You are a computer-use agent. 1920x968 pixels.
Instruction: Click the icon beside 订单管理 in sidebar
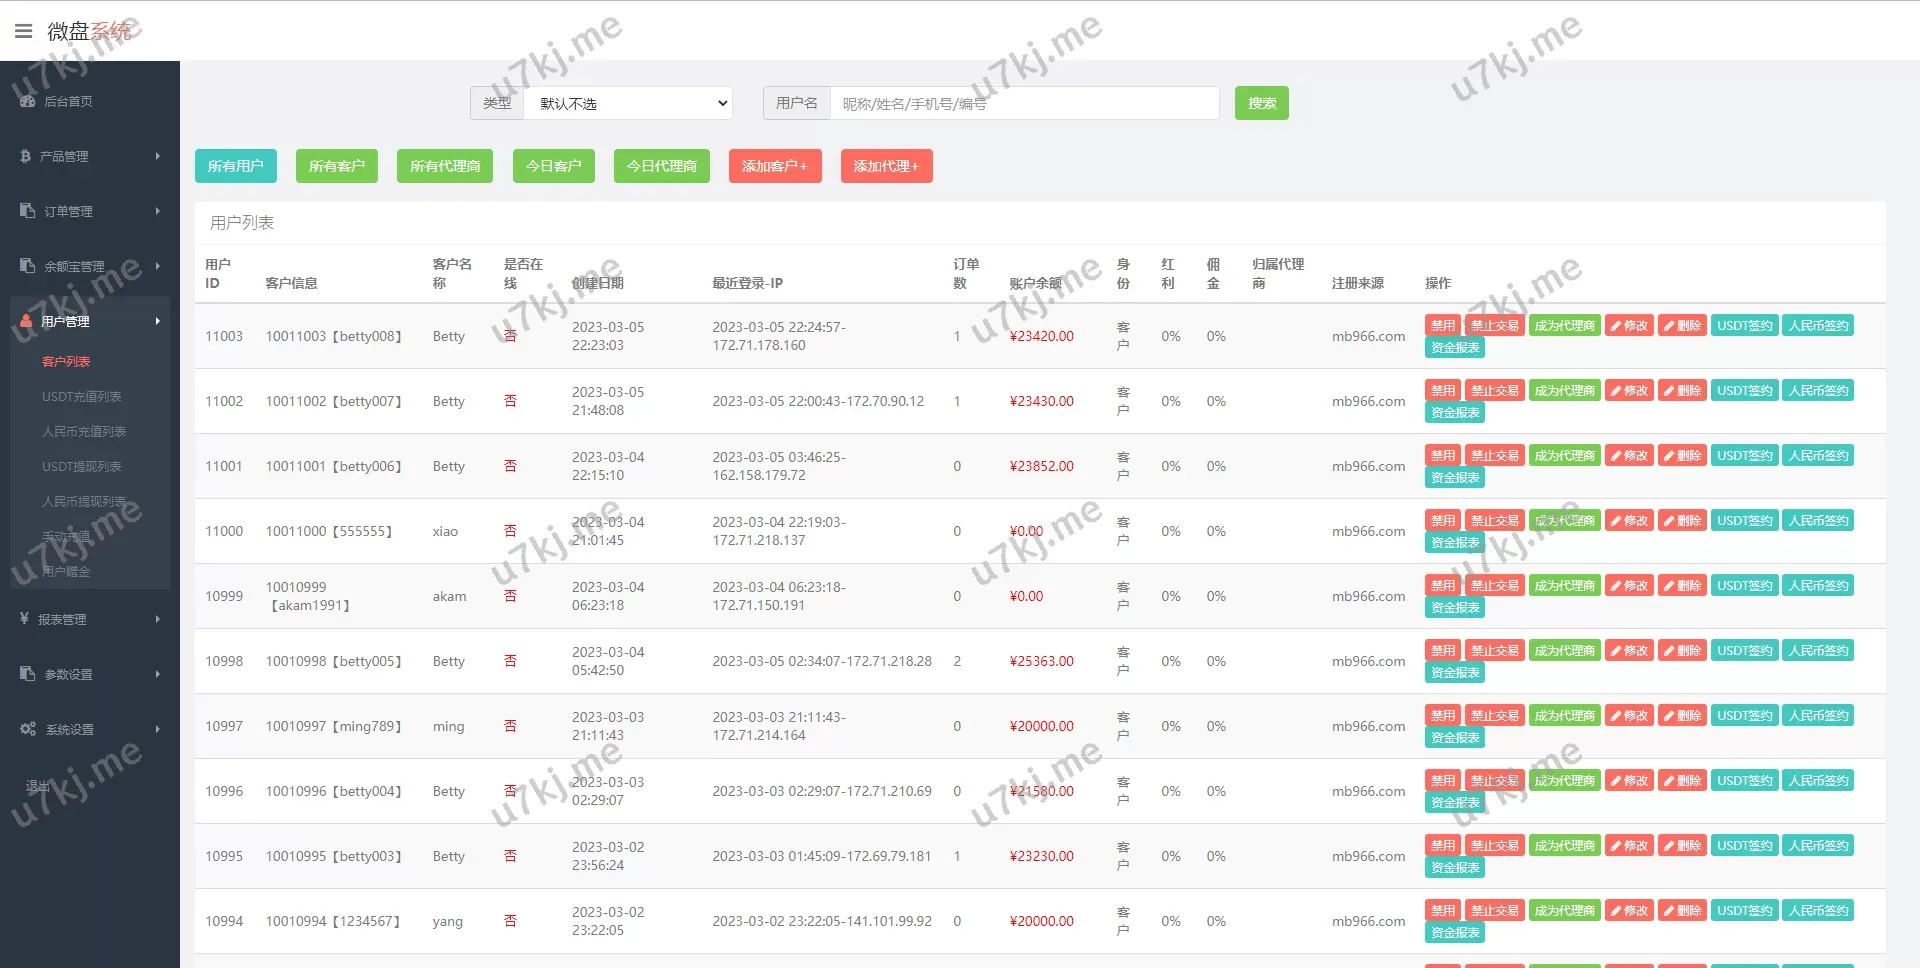(27, 211)
